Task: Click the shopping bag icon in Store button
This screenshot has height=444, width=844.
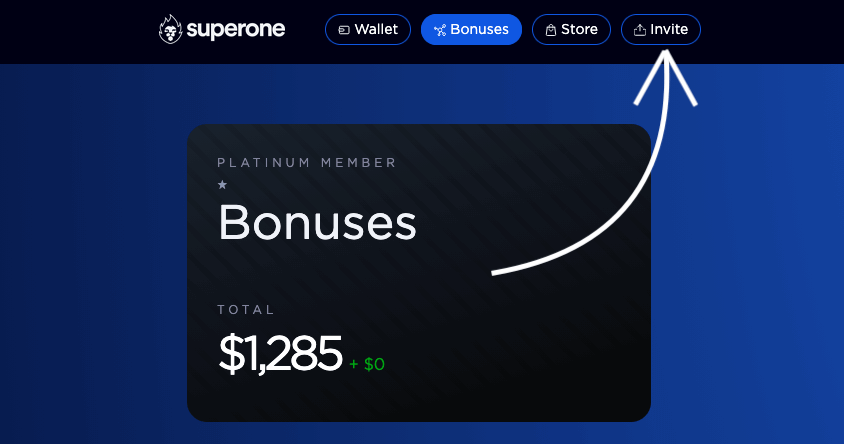Action: (551, 30)
